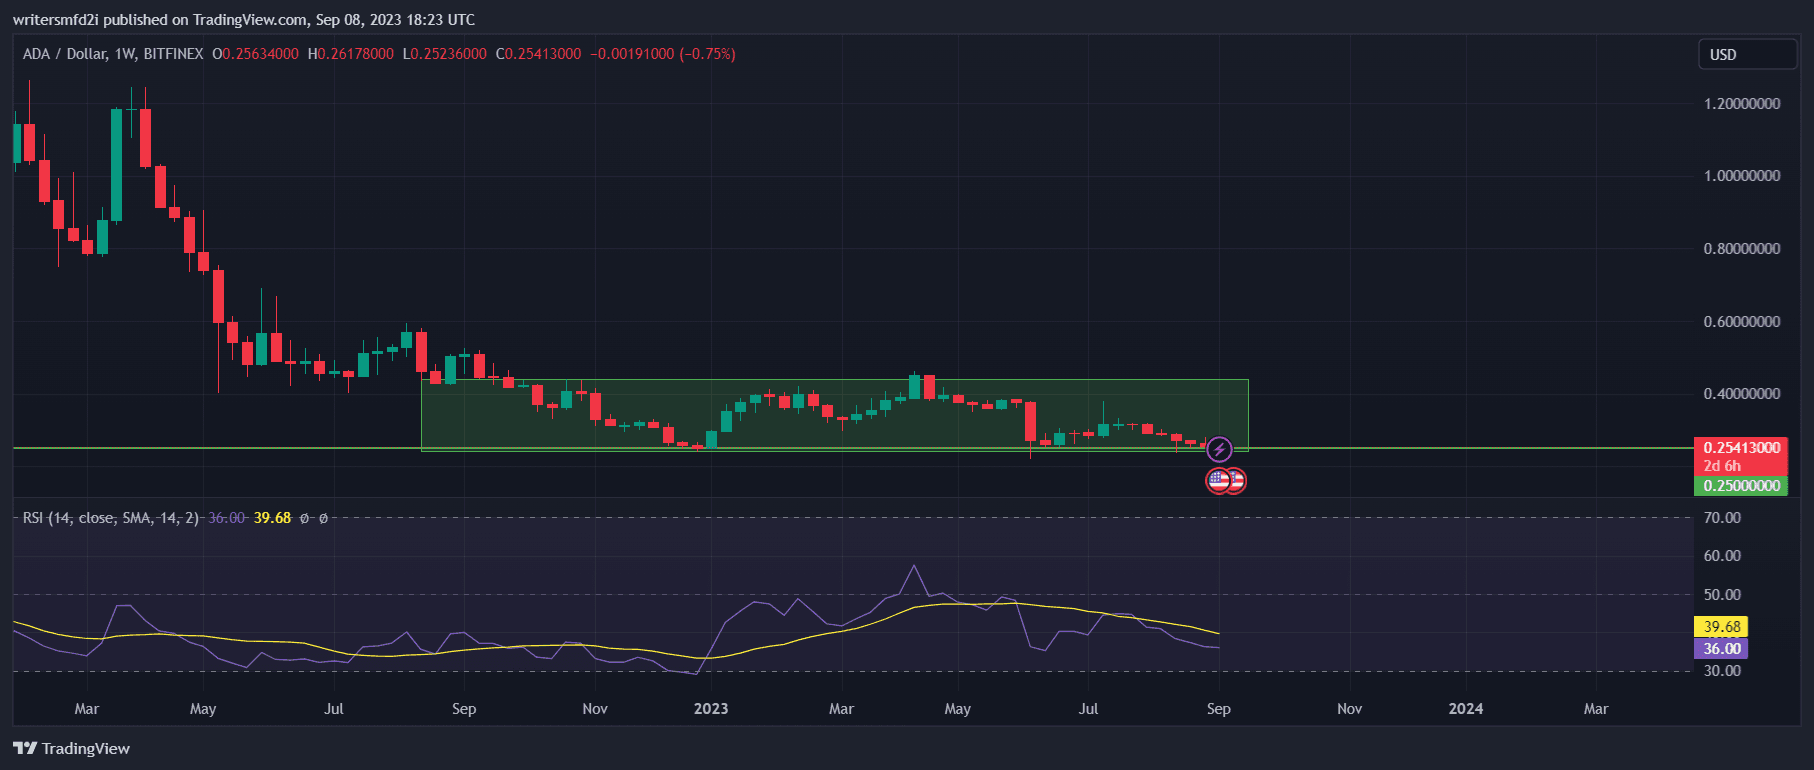Click the 1.20000000 price scale label
Screen dimensions: 1814x770
click(x=1741, y=104)
